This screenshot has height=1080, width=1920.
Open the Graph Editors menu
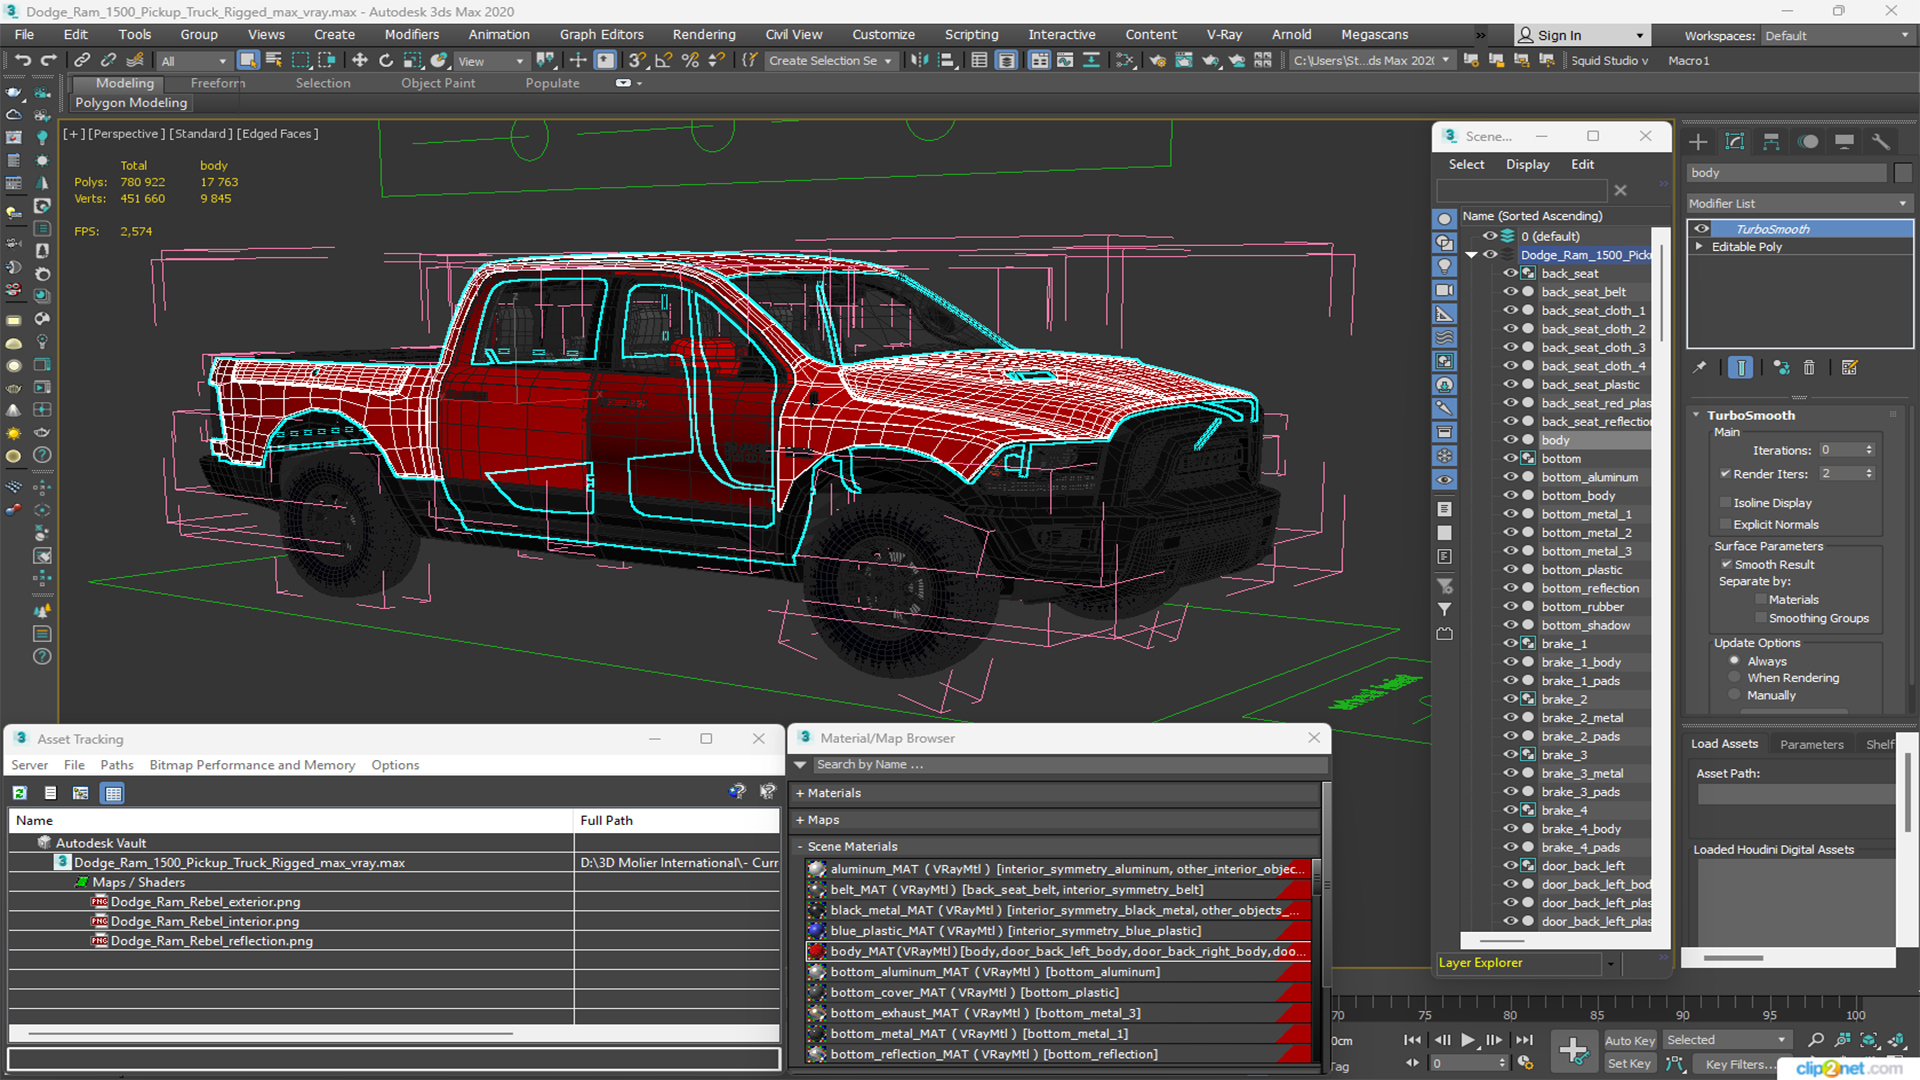601,34
